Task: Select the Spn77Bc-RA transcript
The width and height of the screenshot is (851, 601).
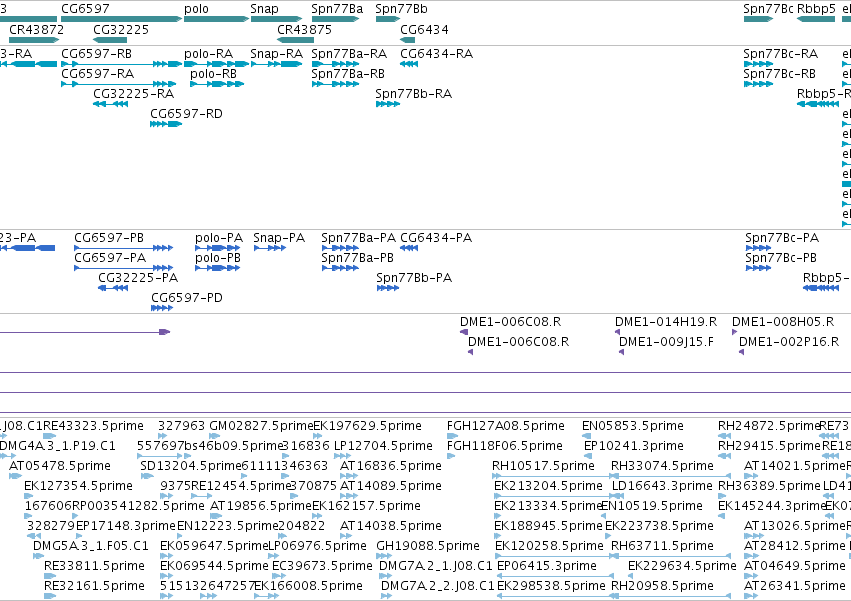Action: click(x=758, y=64)
